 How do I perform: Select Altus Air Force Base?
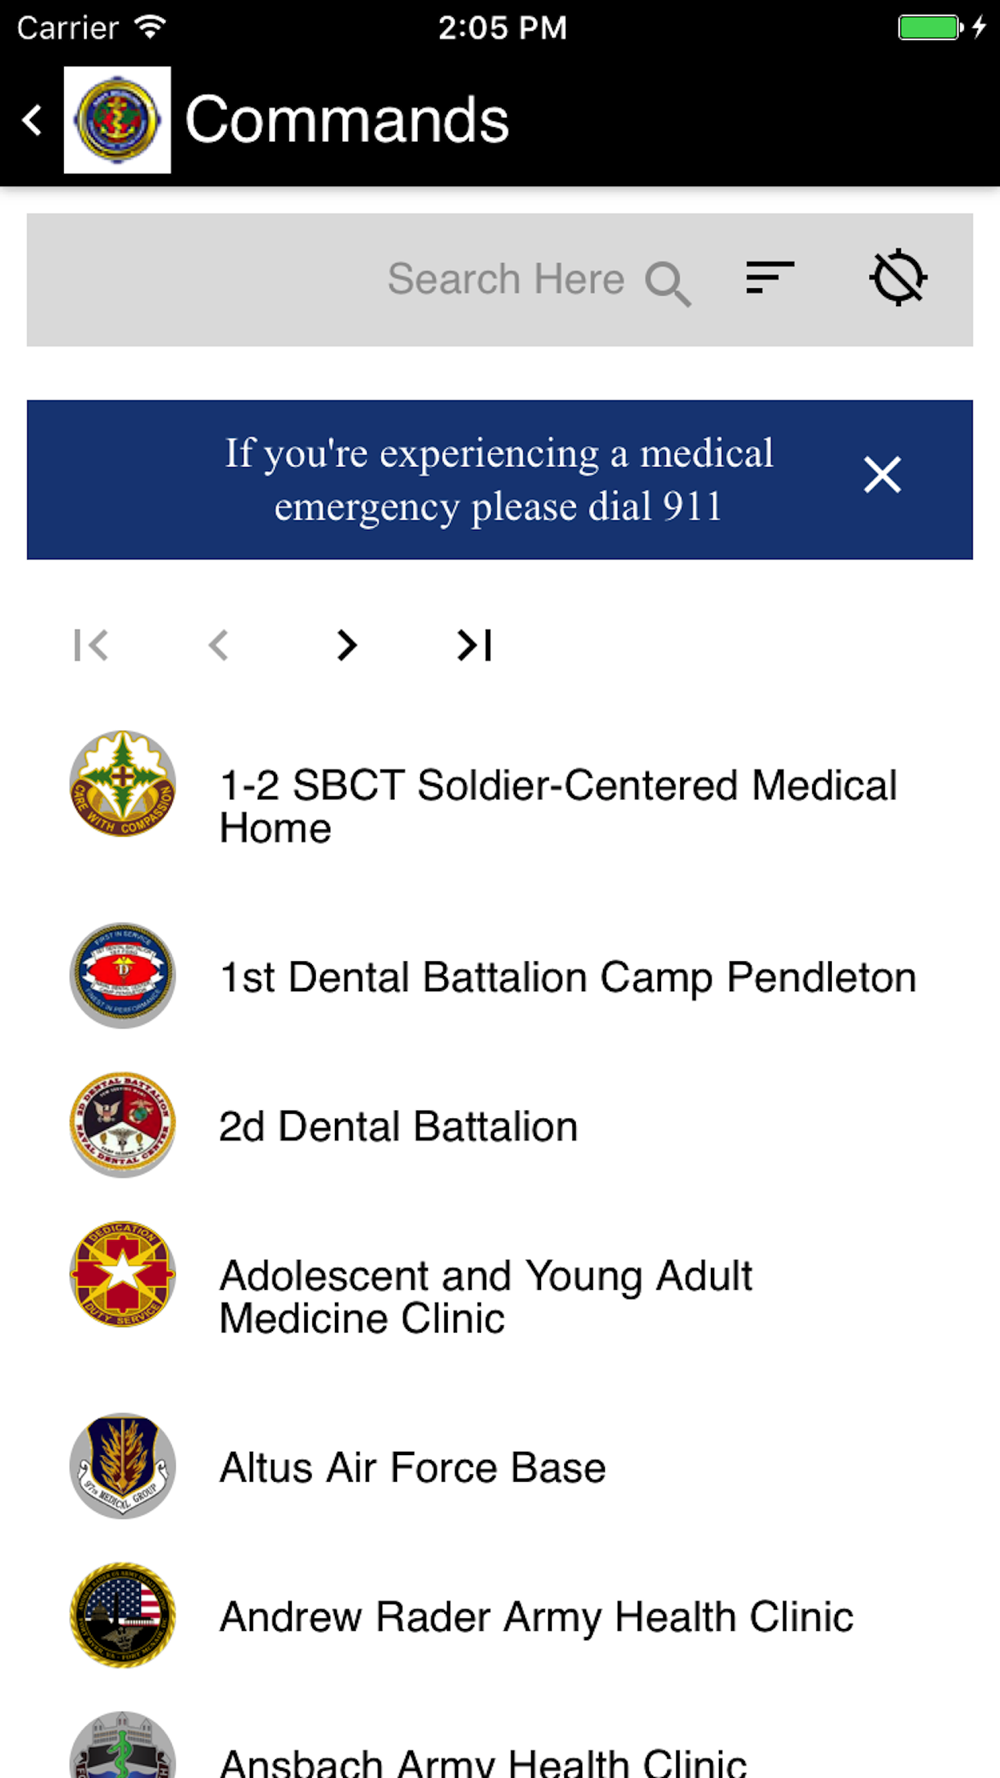(500, 1467)
